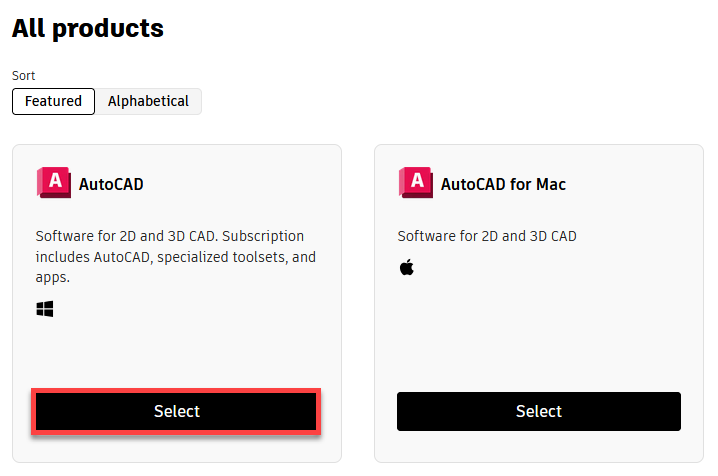Viewport: 718px width, 476px height.
Task: Click the All products heading
Action: (x=88, y=28)
